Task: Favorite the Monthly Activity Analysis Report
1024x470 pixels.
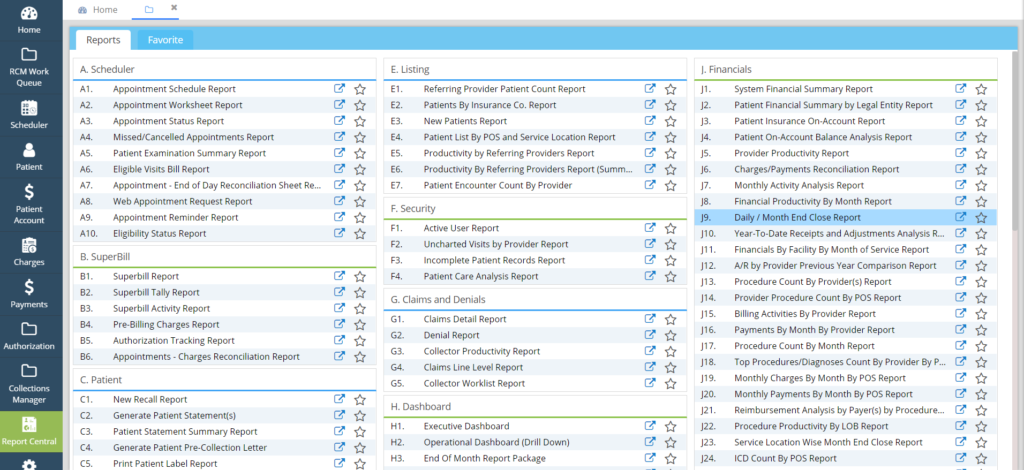Action: click(x=981, y=186)
